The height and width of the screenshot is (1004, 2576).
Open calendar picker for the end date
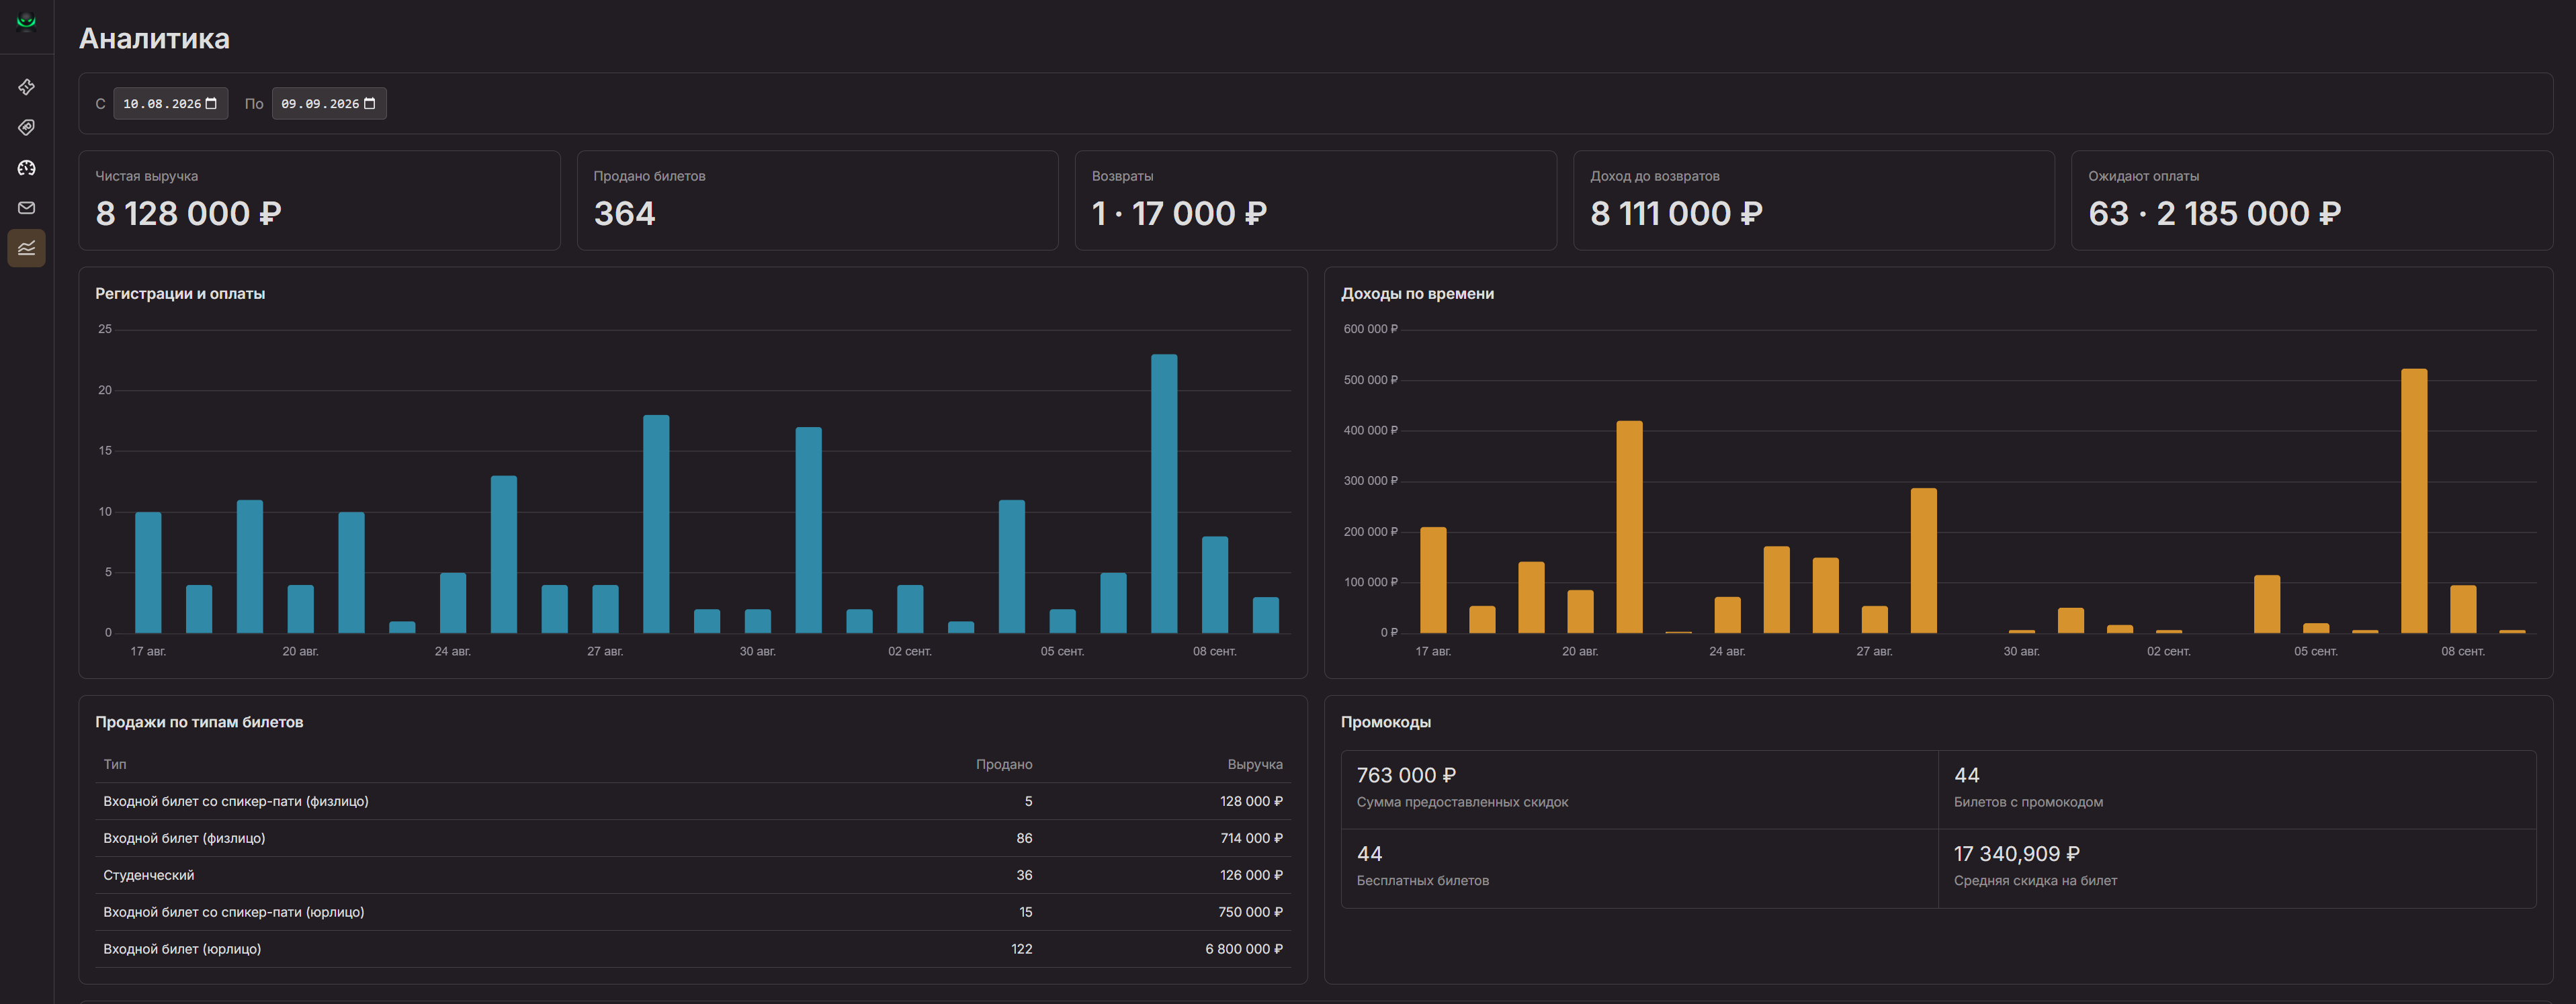(370, 104)
